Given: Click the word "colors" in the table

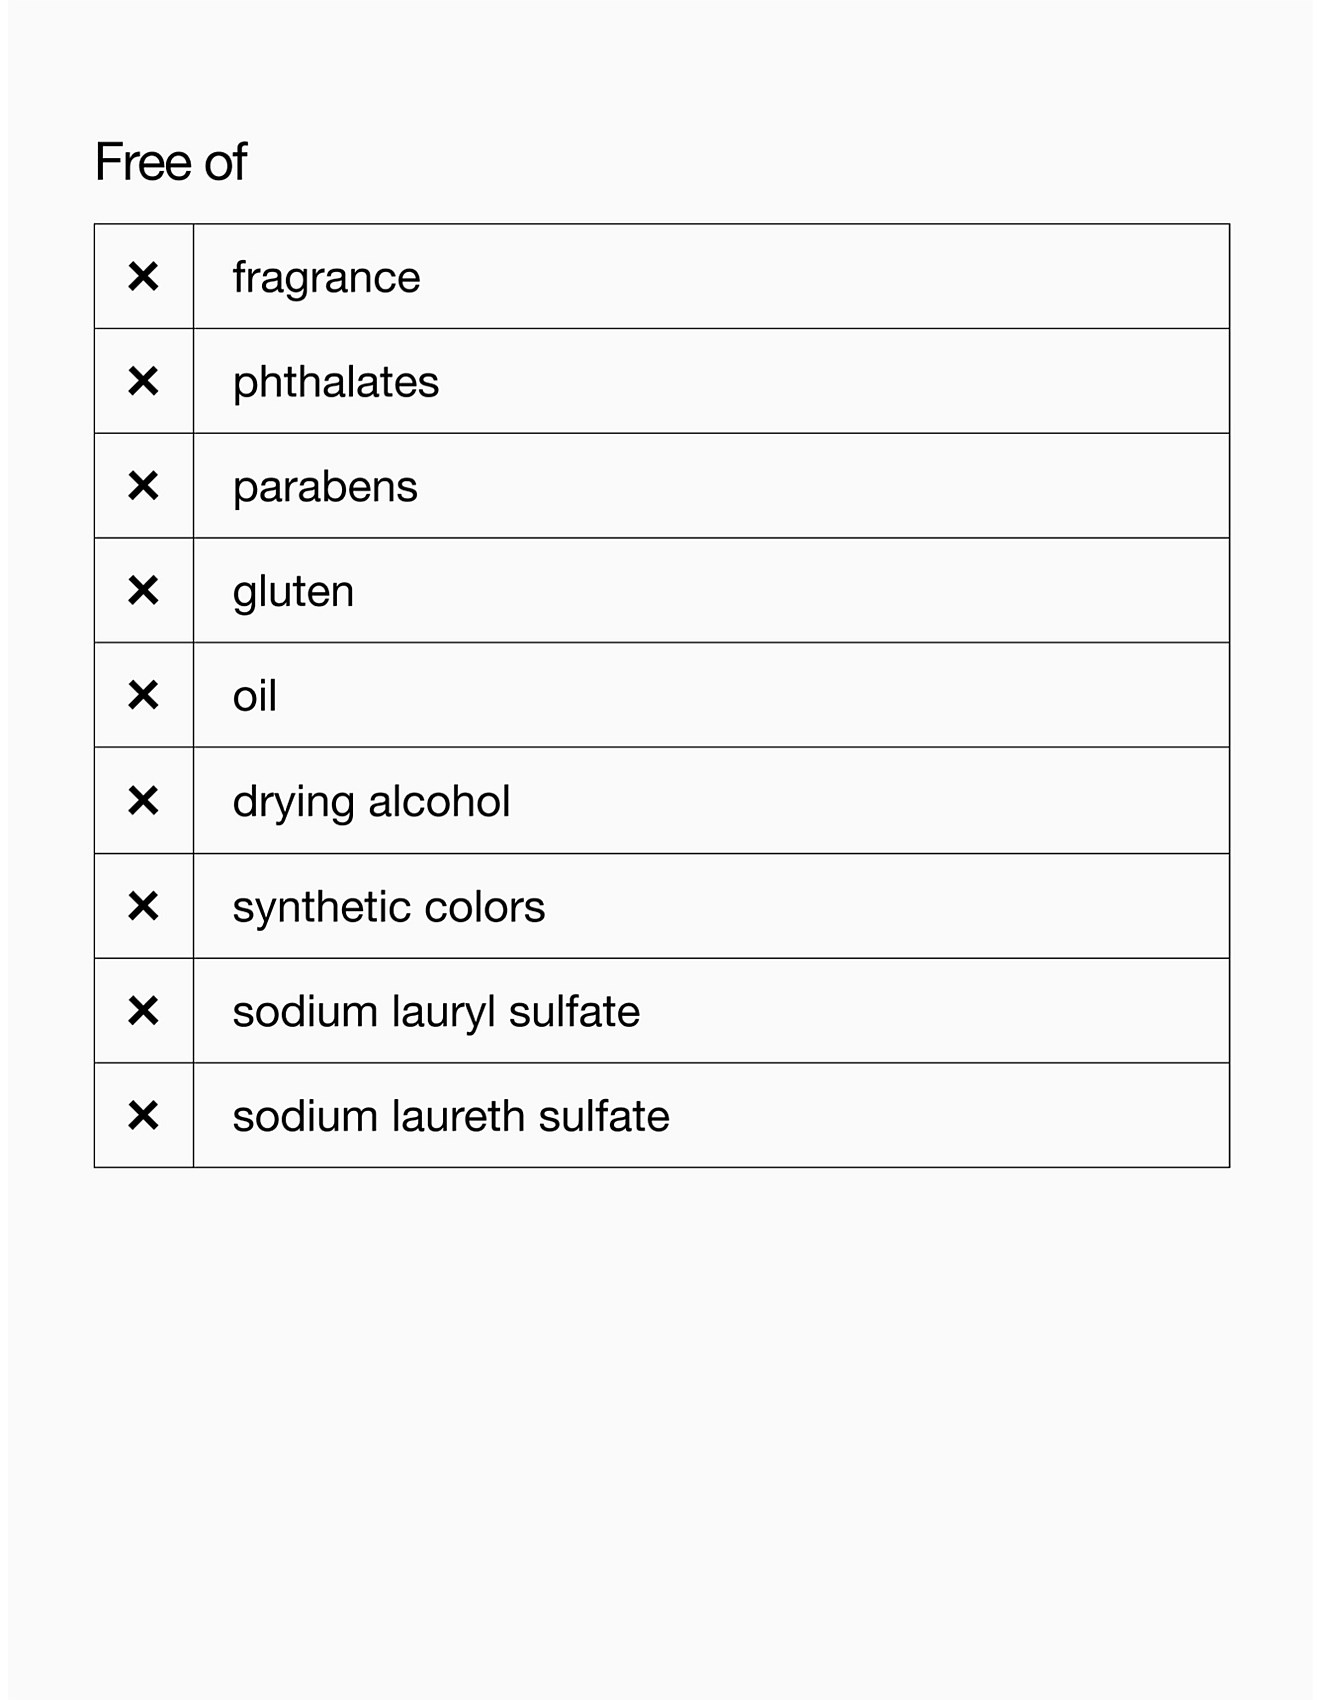Looking at the screenshot, I should (x=484, y=907).
